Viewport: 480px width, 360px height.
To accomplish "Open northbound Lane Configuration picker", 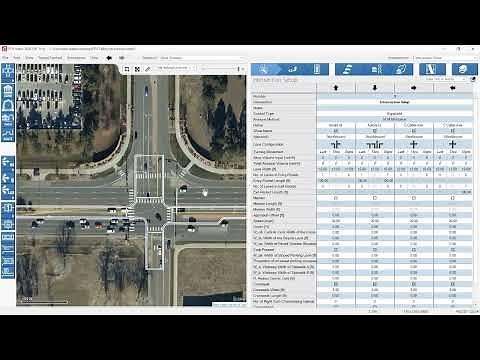I will (x=336, y=144).
